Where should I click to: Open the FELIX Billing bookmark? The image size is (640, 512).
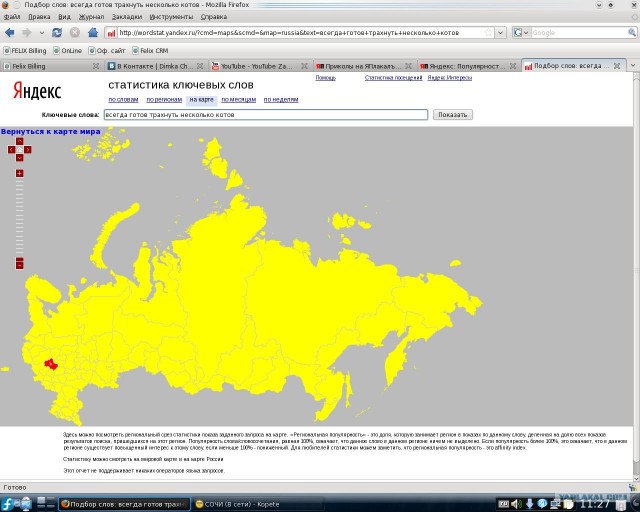(25, 51)
